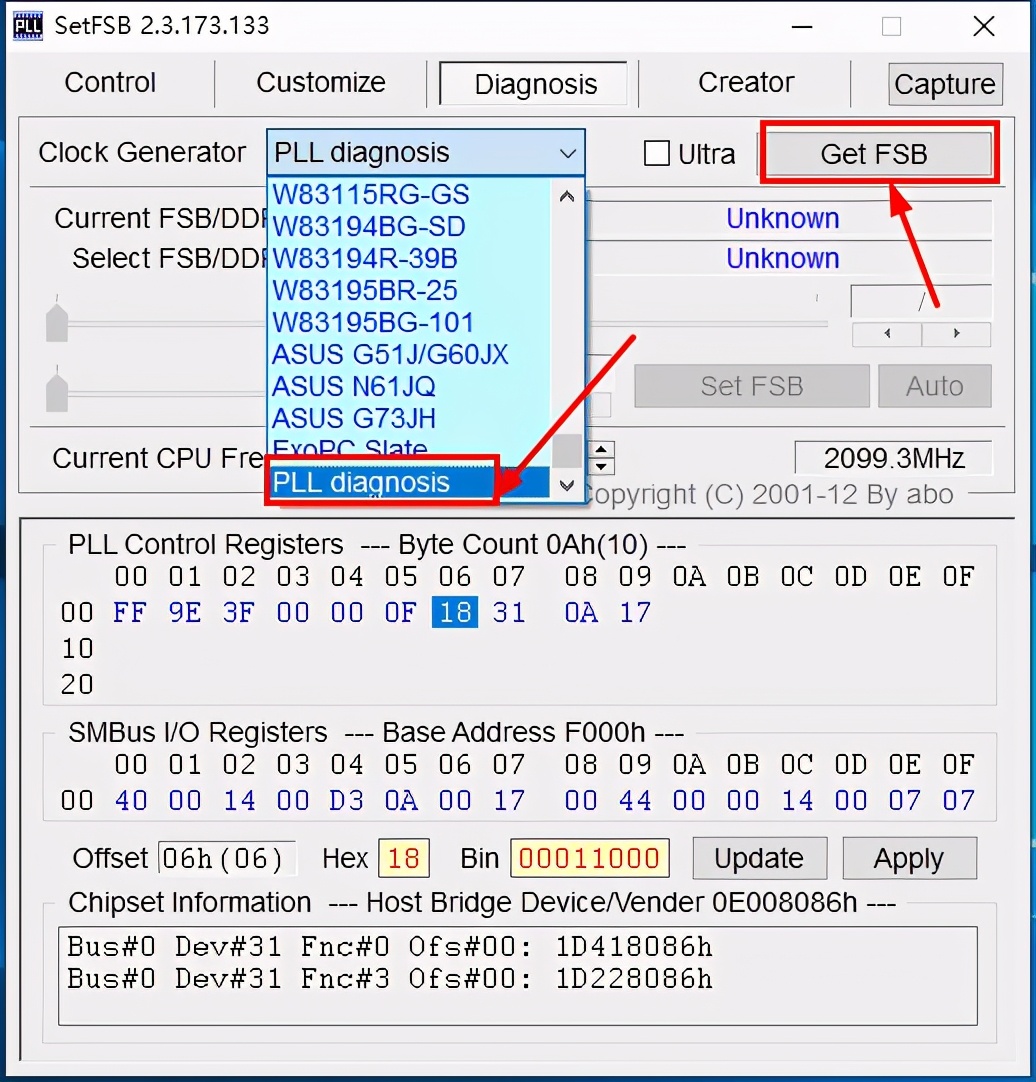
Task: Click the Get FSB button
Action: [877, 152]
